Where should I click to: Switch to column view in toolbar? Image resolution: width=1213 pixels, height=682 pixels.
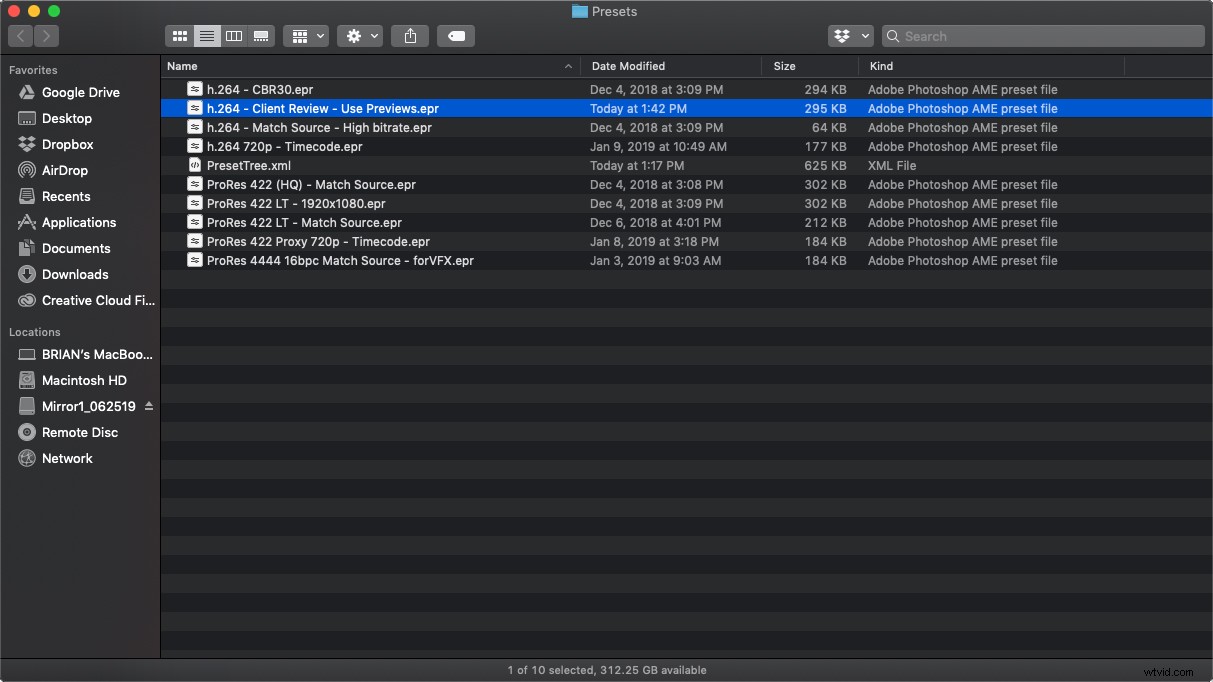pos(234,36)
